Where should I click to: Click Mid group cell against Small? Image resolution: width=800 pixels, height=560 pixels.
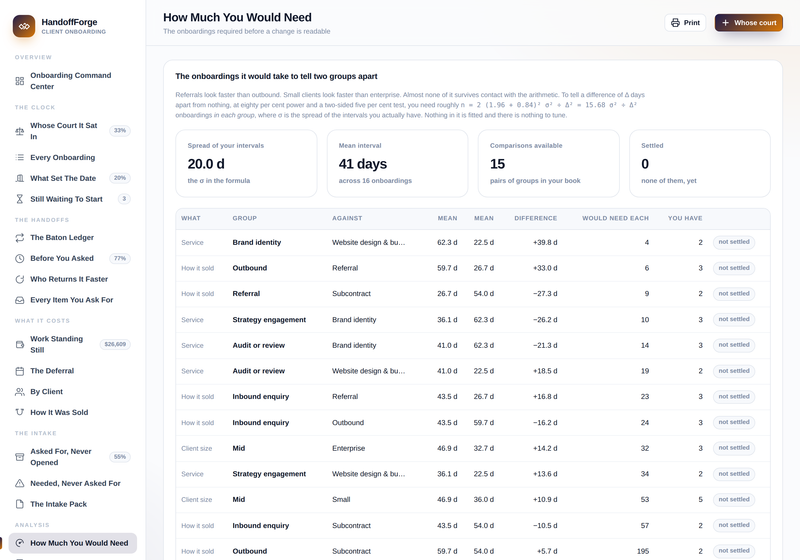(238, 500)
